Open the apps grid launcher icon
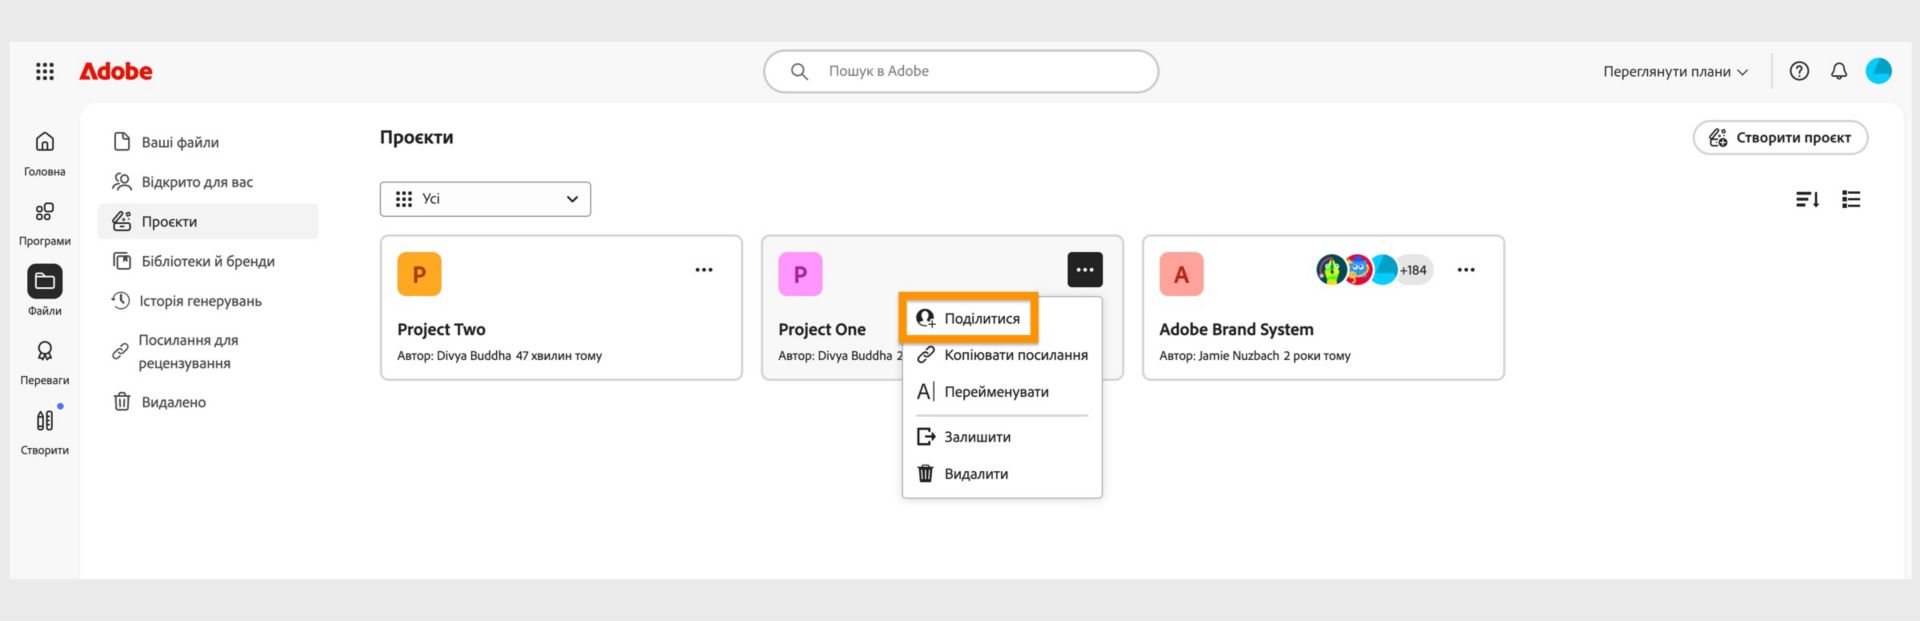 (45, 71)
